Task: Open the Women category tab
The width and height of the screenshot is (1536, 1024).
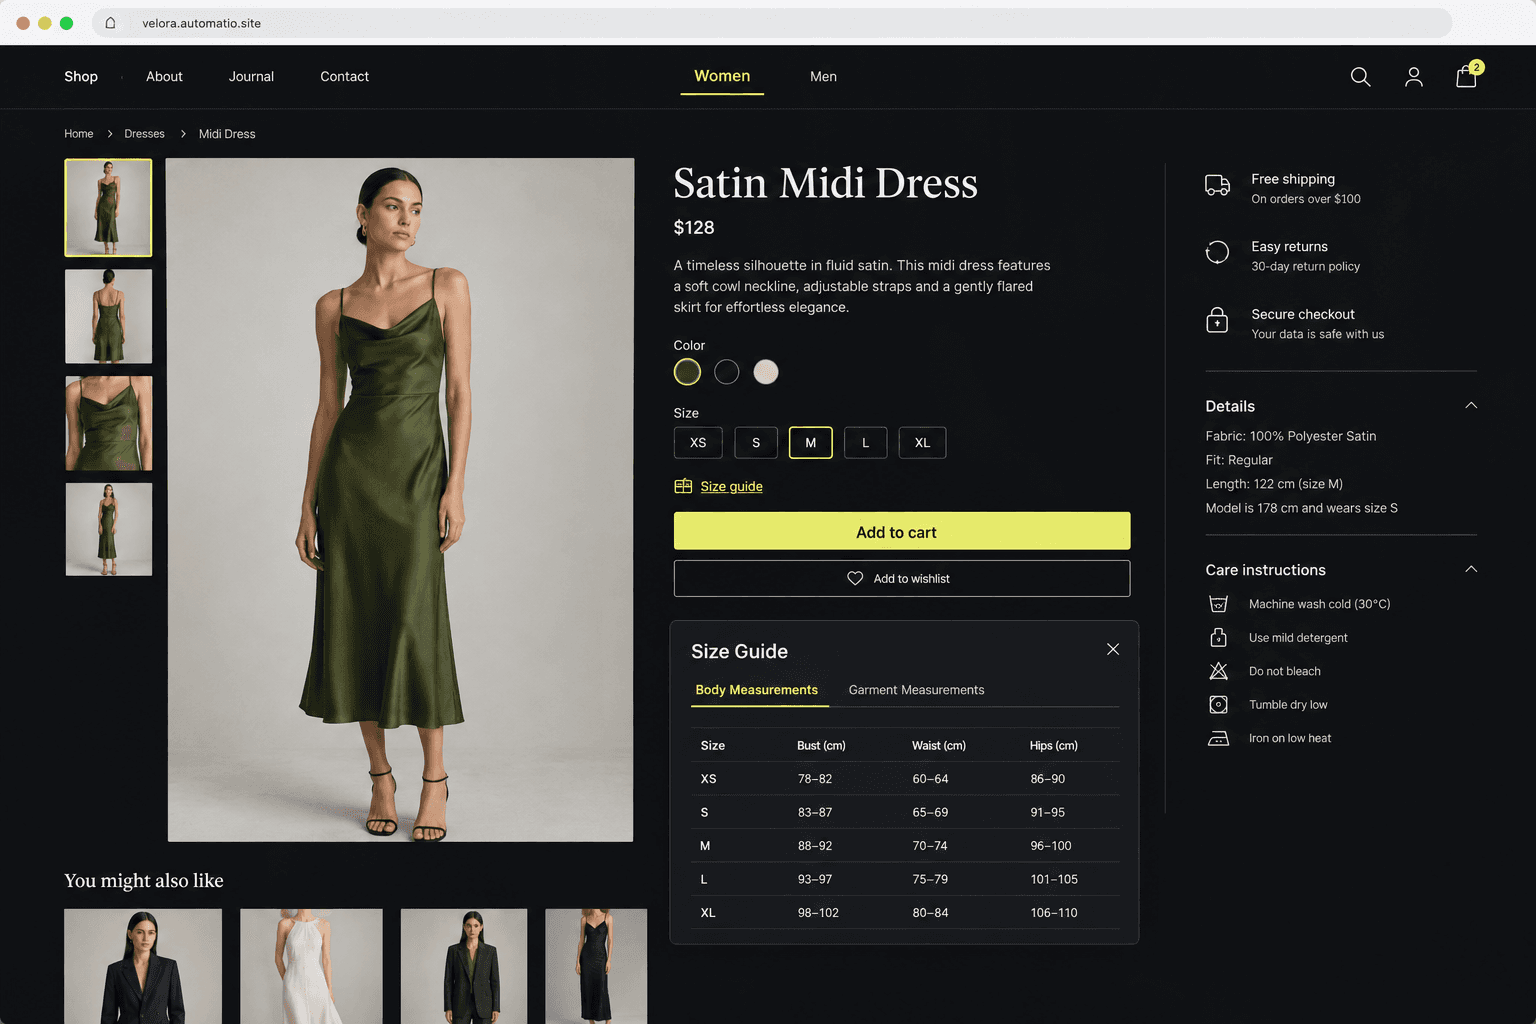Action: (722, 76)
